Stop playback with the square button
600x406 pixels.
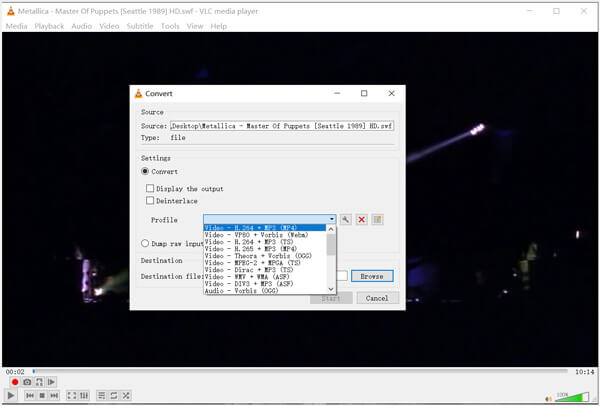(42, 395)
